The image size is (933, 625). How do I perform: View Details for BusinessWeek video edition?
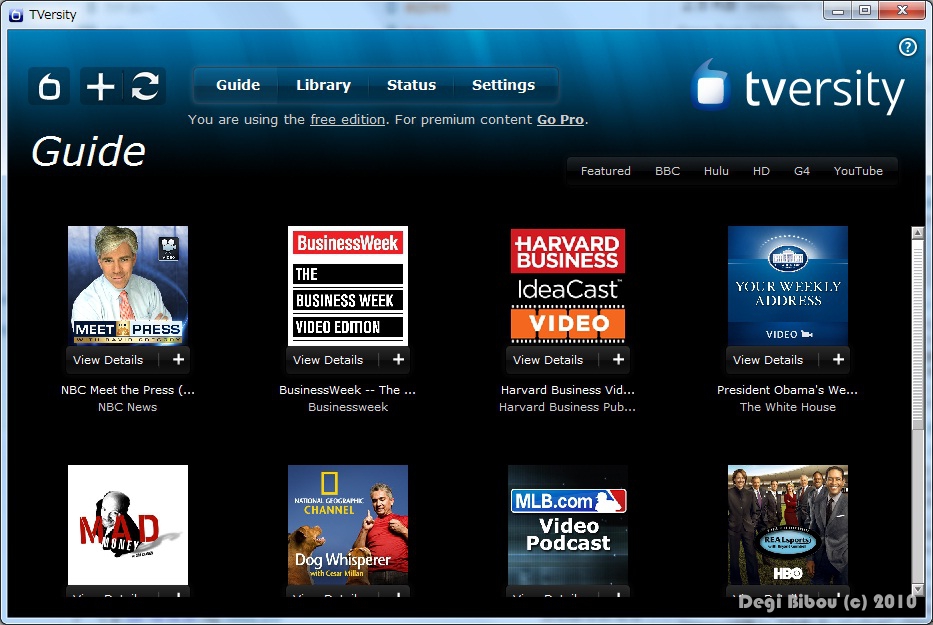click(328, 360)
